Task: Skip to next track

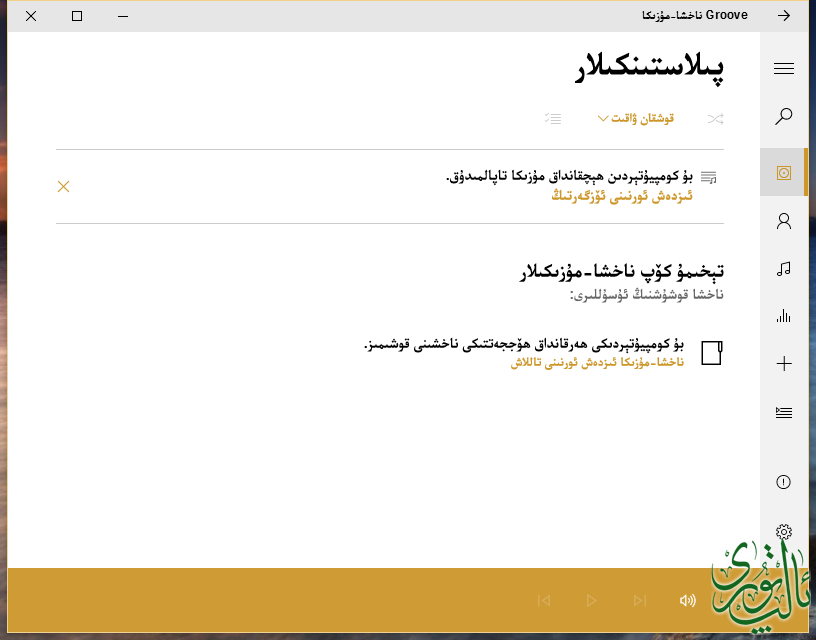Action: coord(640,600)
